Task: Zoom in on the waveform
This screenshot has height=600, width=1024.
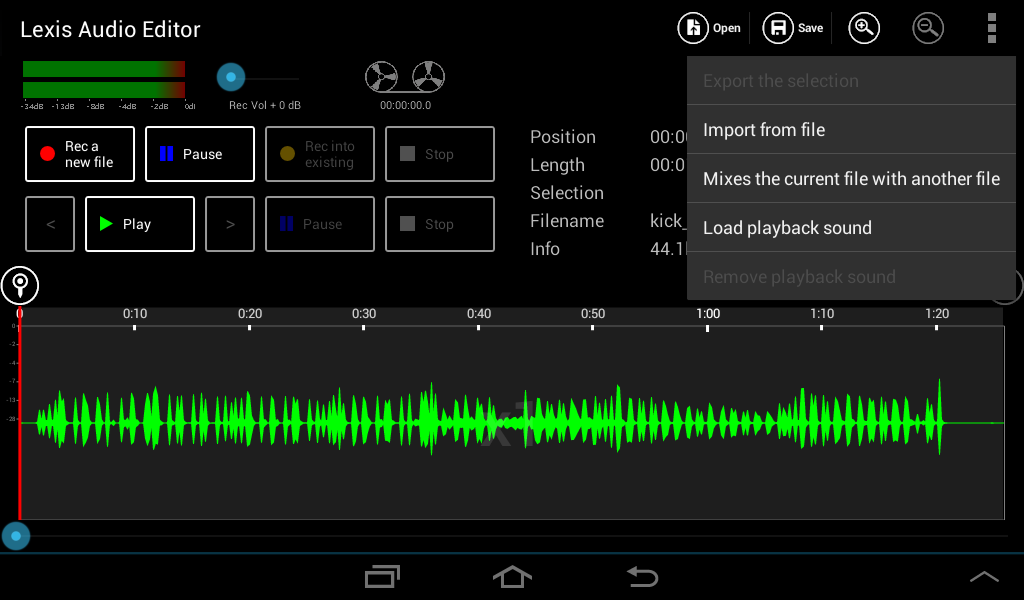Action: coord(863,28)
